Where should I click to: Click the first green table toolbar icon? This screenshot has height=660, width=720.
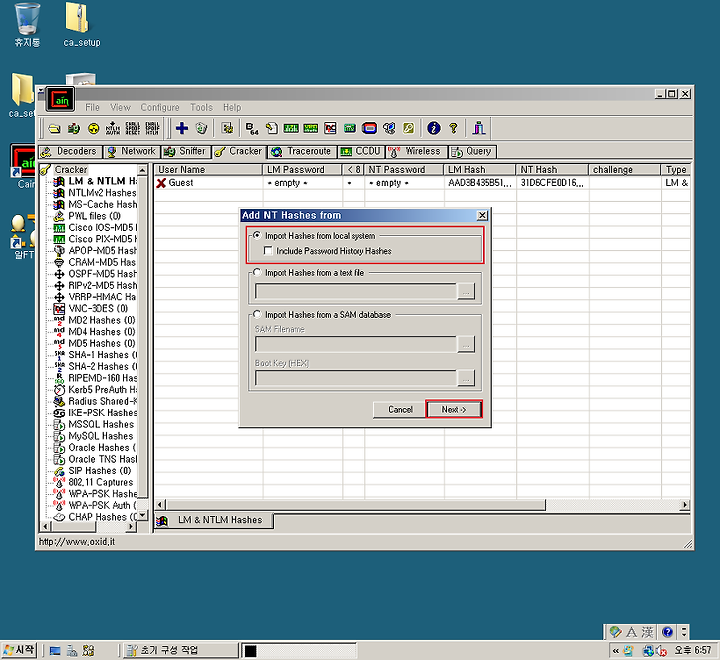[291, 128]
